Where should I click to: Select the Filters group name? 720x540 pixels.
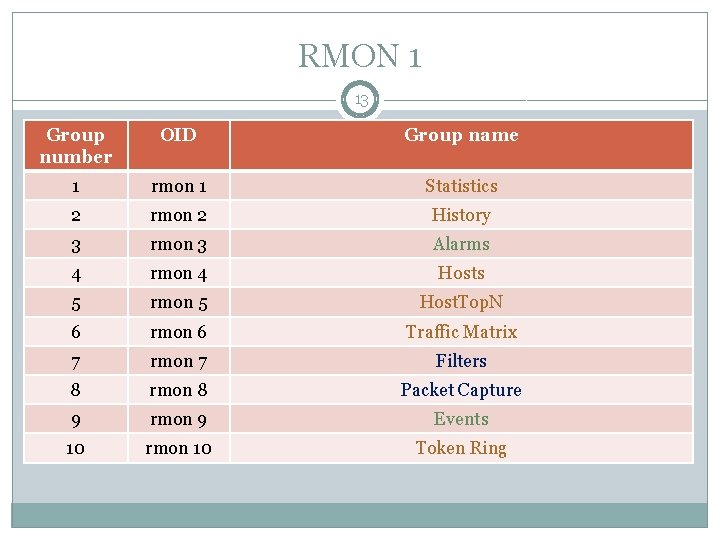coord(461,360)
